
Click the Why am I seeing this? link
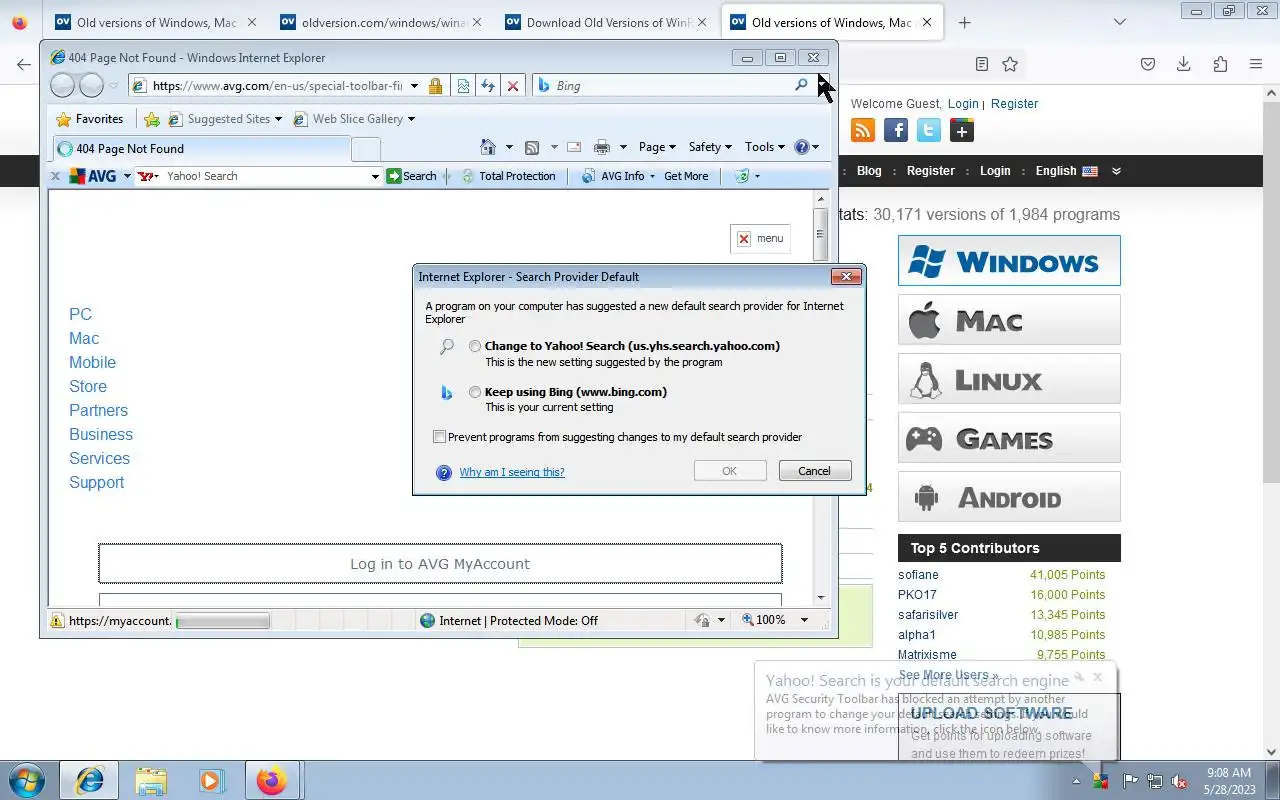tap(512, 472)
